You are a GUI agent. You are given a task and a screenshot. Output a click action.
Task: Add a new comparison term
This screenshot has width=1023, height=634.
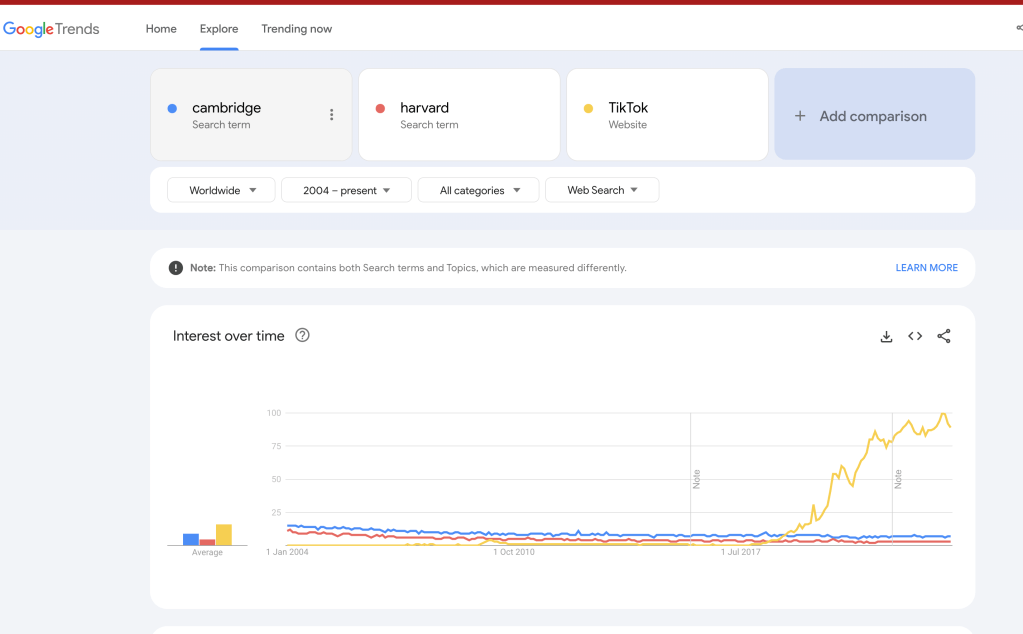(874, 114)
